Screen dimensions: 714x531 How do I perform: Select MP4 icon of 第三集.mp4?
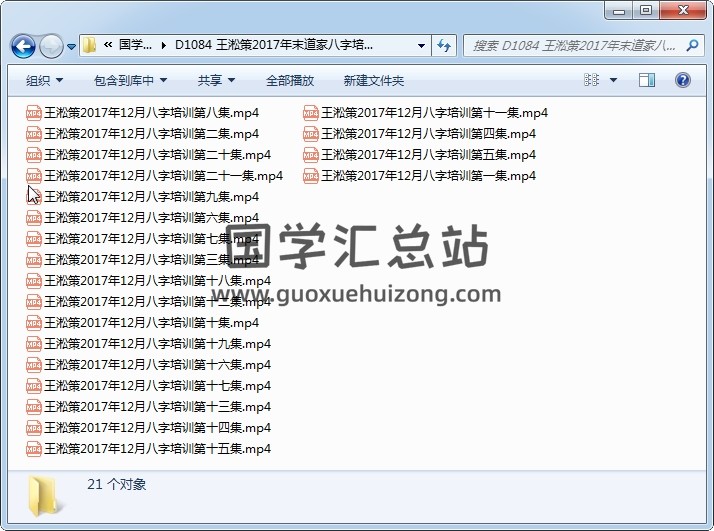click(x=34, y=260)
